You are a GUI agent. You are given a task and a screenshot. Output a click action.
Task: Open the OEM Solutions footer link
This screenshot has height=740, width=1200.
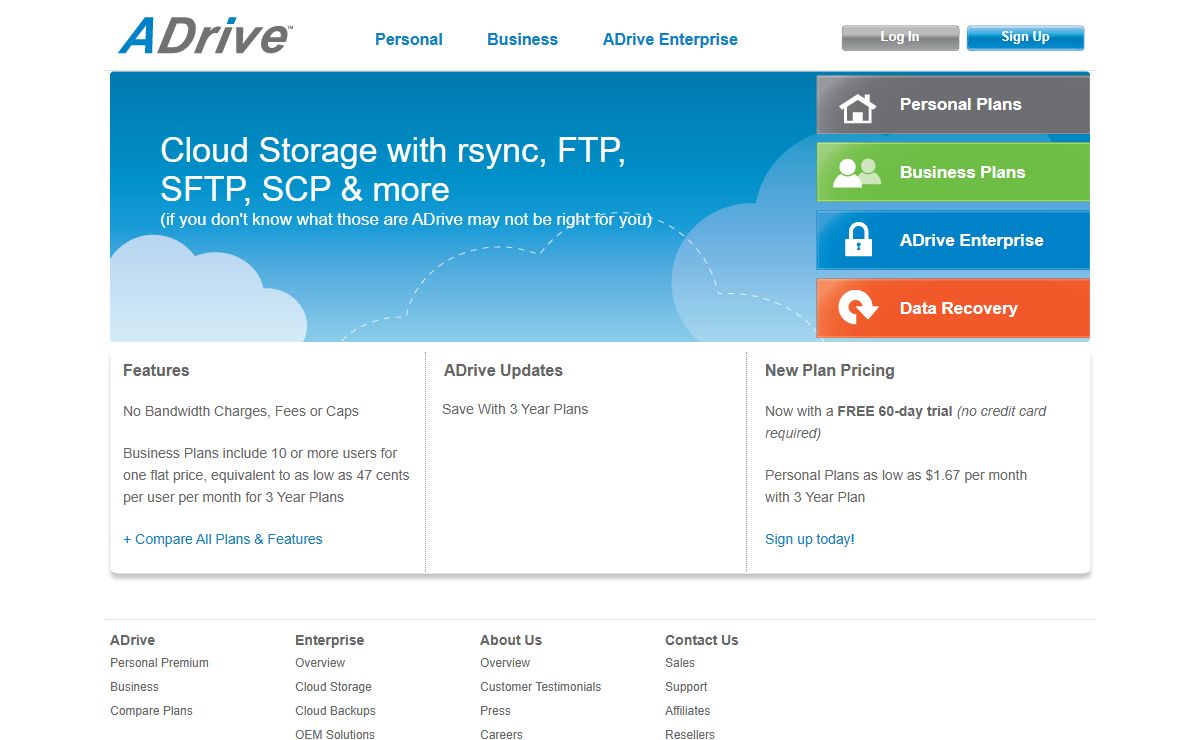pos(335,734)
